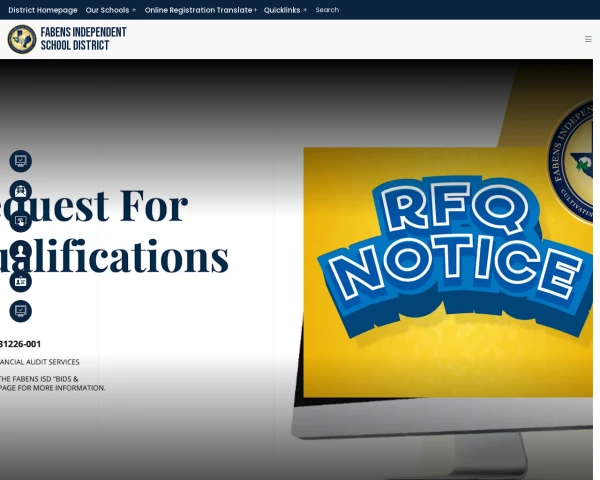The height and width of the screenshot is (480, 600).
Task: Click Fabens Independent School District title text
Action: (x=83, y=39)
